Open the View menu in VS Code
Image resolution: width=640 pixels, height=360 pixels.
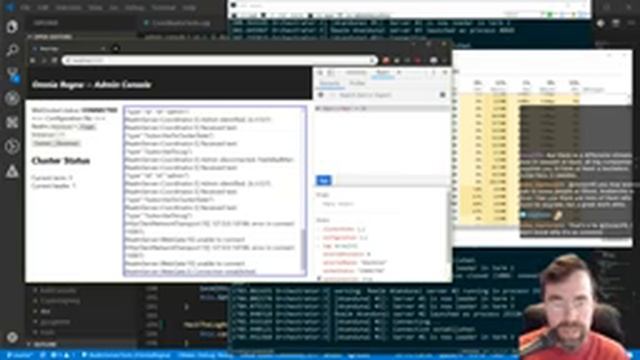(x=95, y=7)
